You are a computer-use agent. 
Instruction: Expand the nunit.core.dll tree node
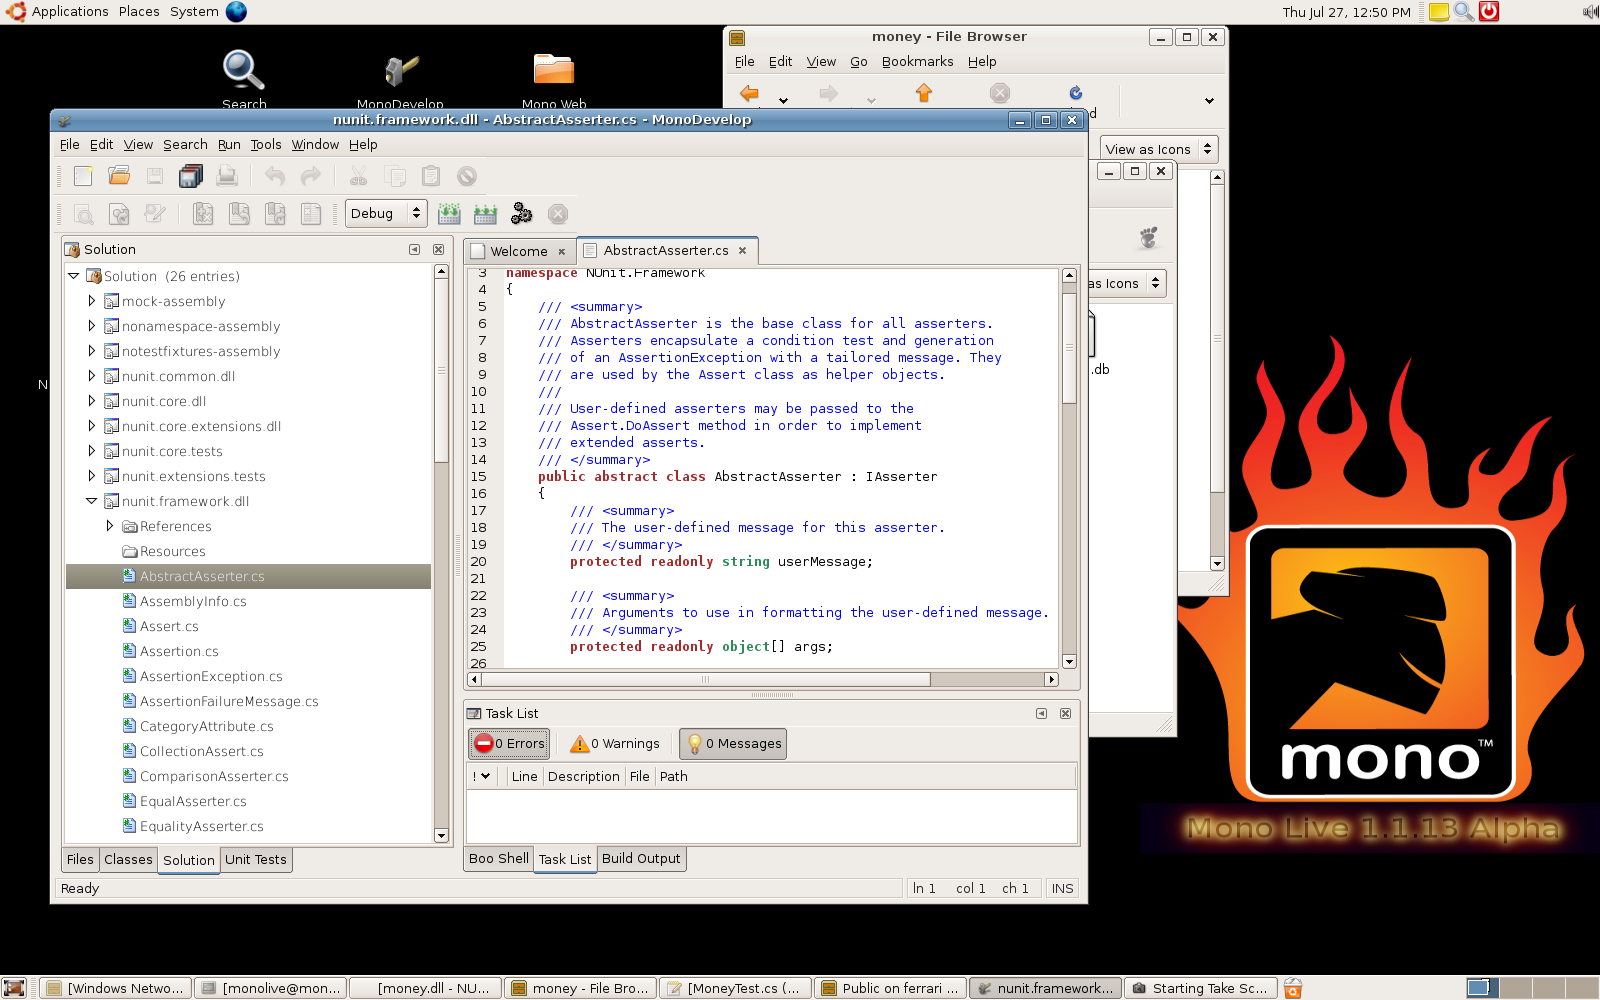pyautogui.click(x=92, y=401)
